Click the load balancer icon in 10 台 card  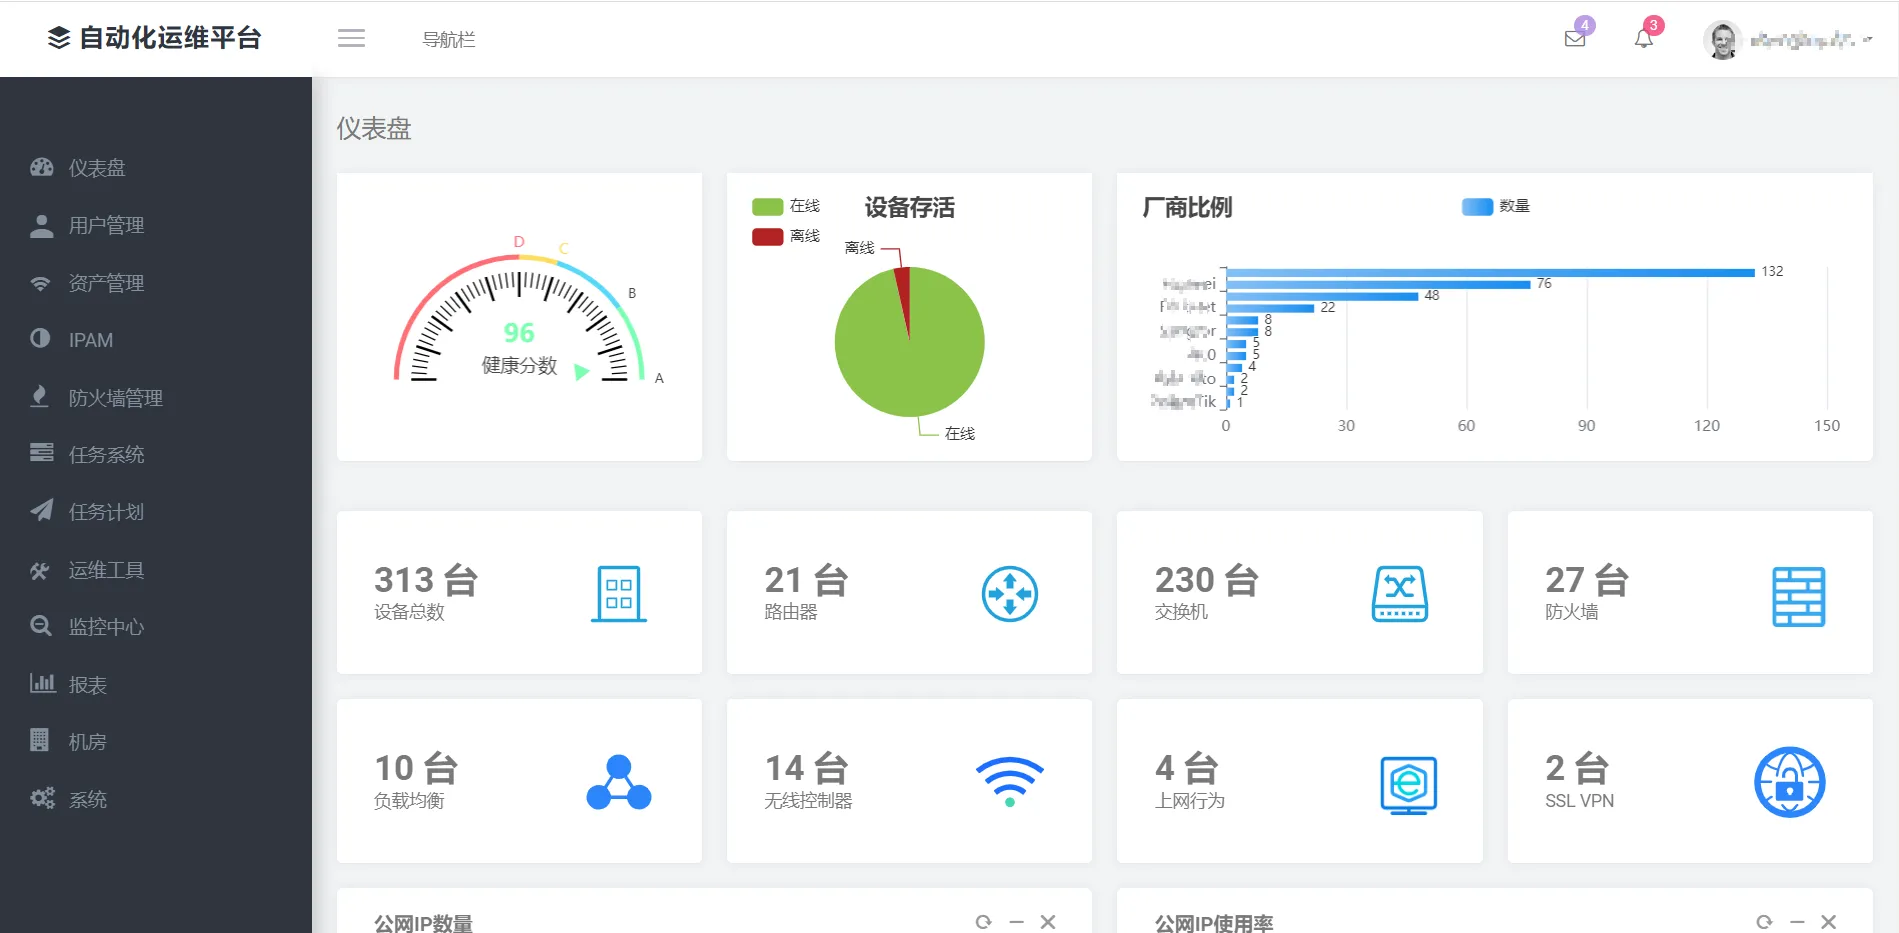pos(618,783)
